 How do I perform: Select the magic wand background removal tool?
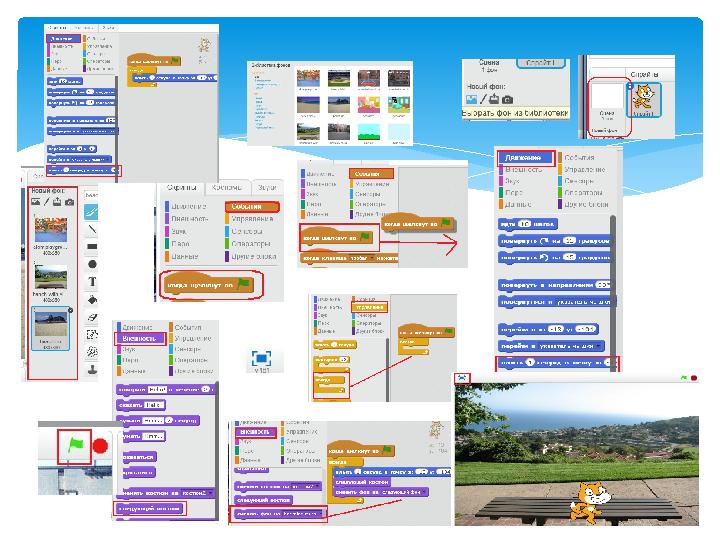click(x=92, y=352)
